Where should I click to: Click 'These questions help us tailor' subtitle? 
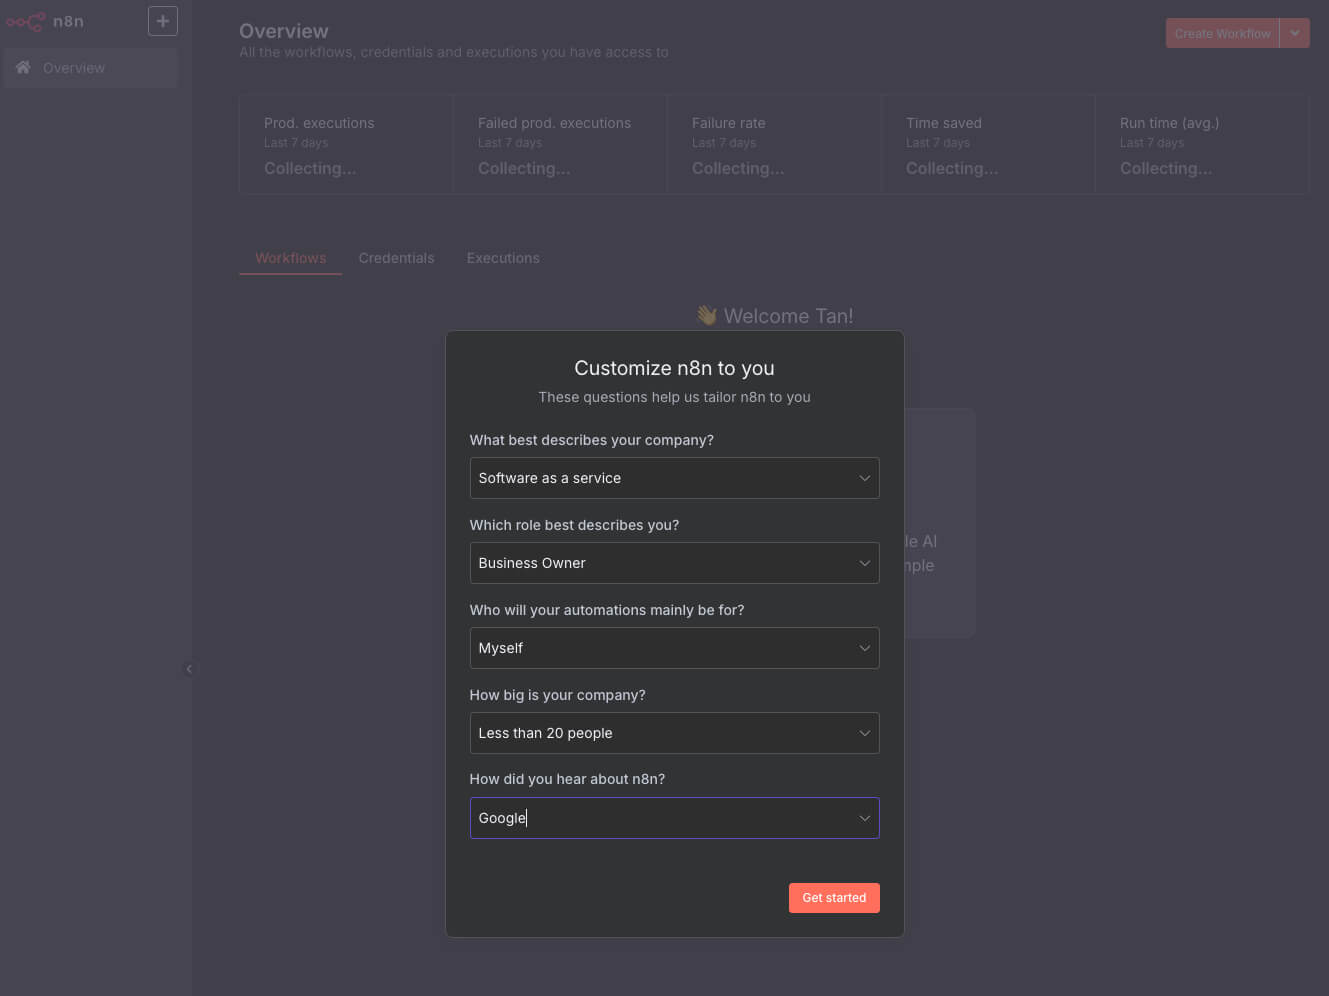(x=675, y=397)
